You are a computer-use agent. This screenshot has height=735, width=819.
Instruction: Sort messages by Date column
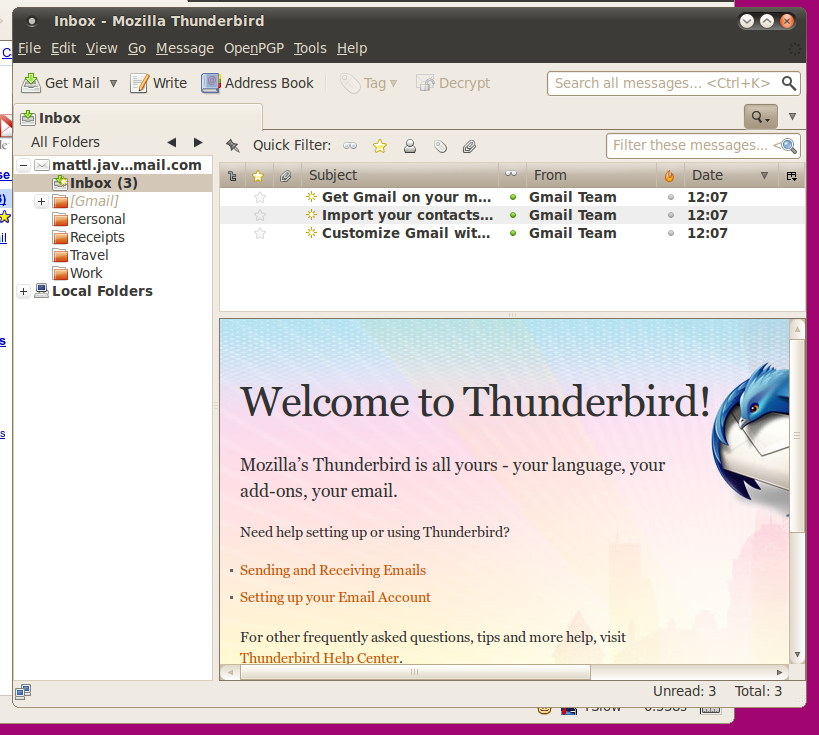730,176
